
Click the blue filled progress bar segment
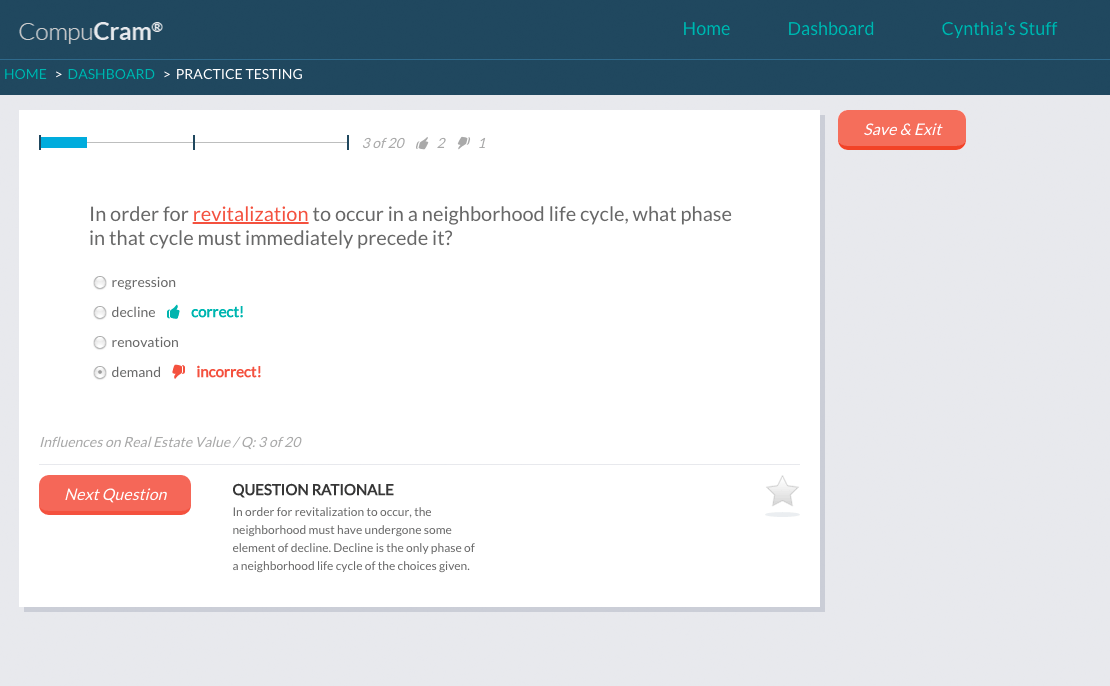point(64,143)
